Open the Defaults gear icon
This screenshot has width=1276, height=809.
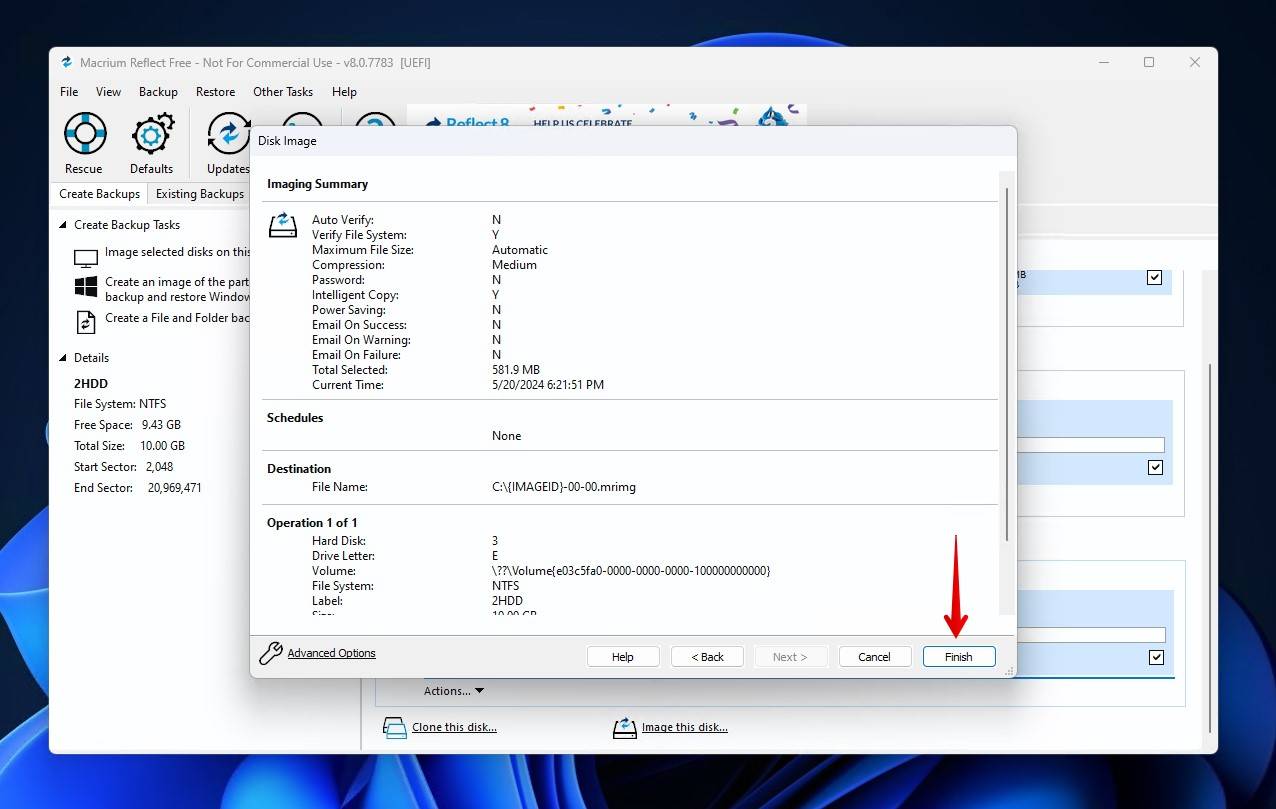[x=152, y=133]
